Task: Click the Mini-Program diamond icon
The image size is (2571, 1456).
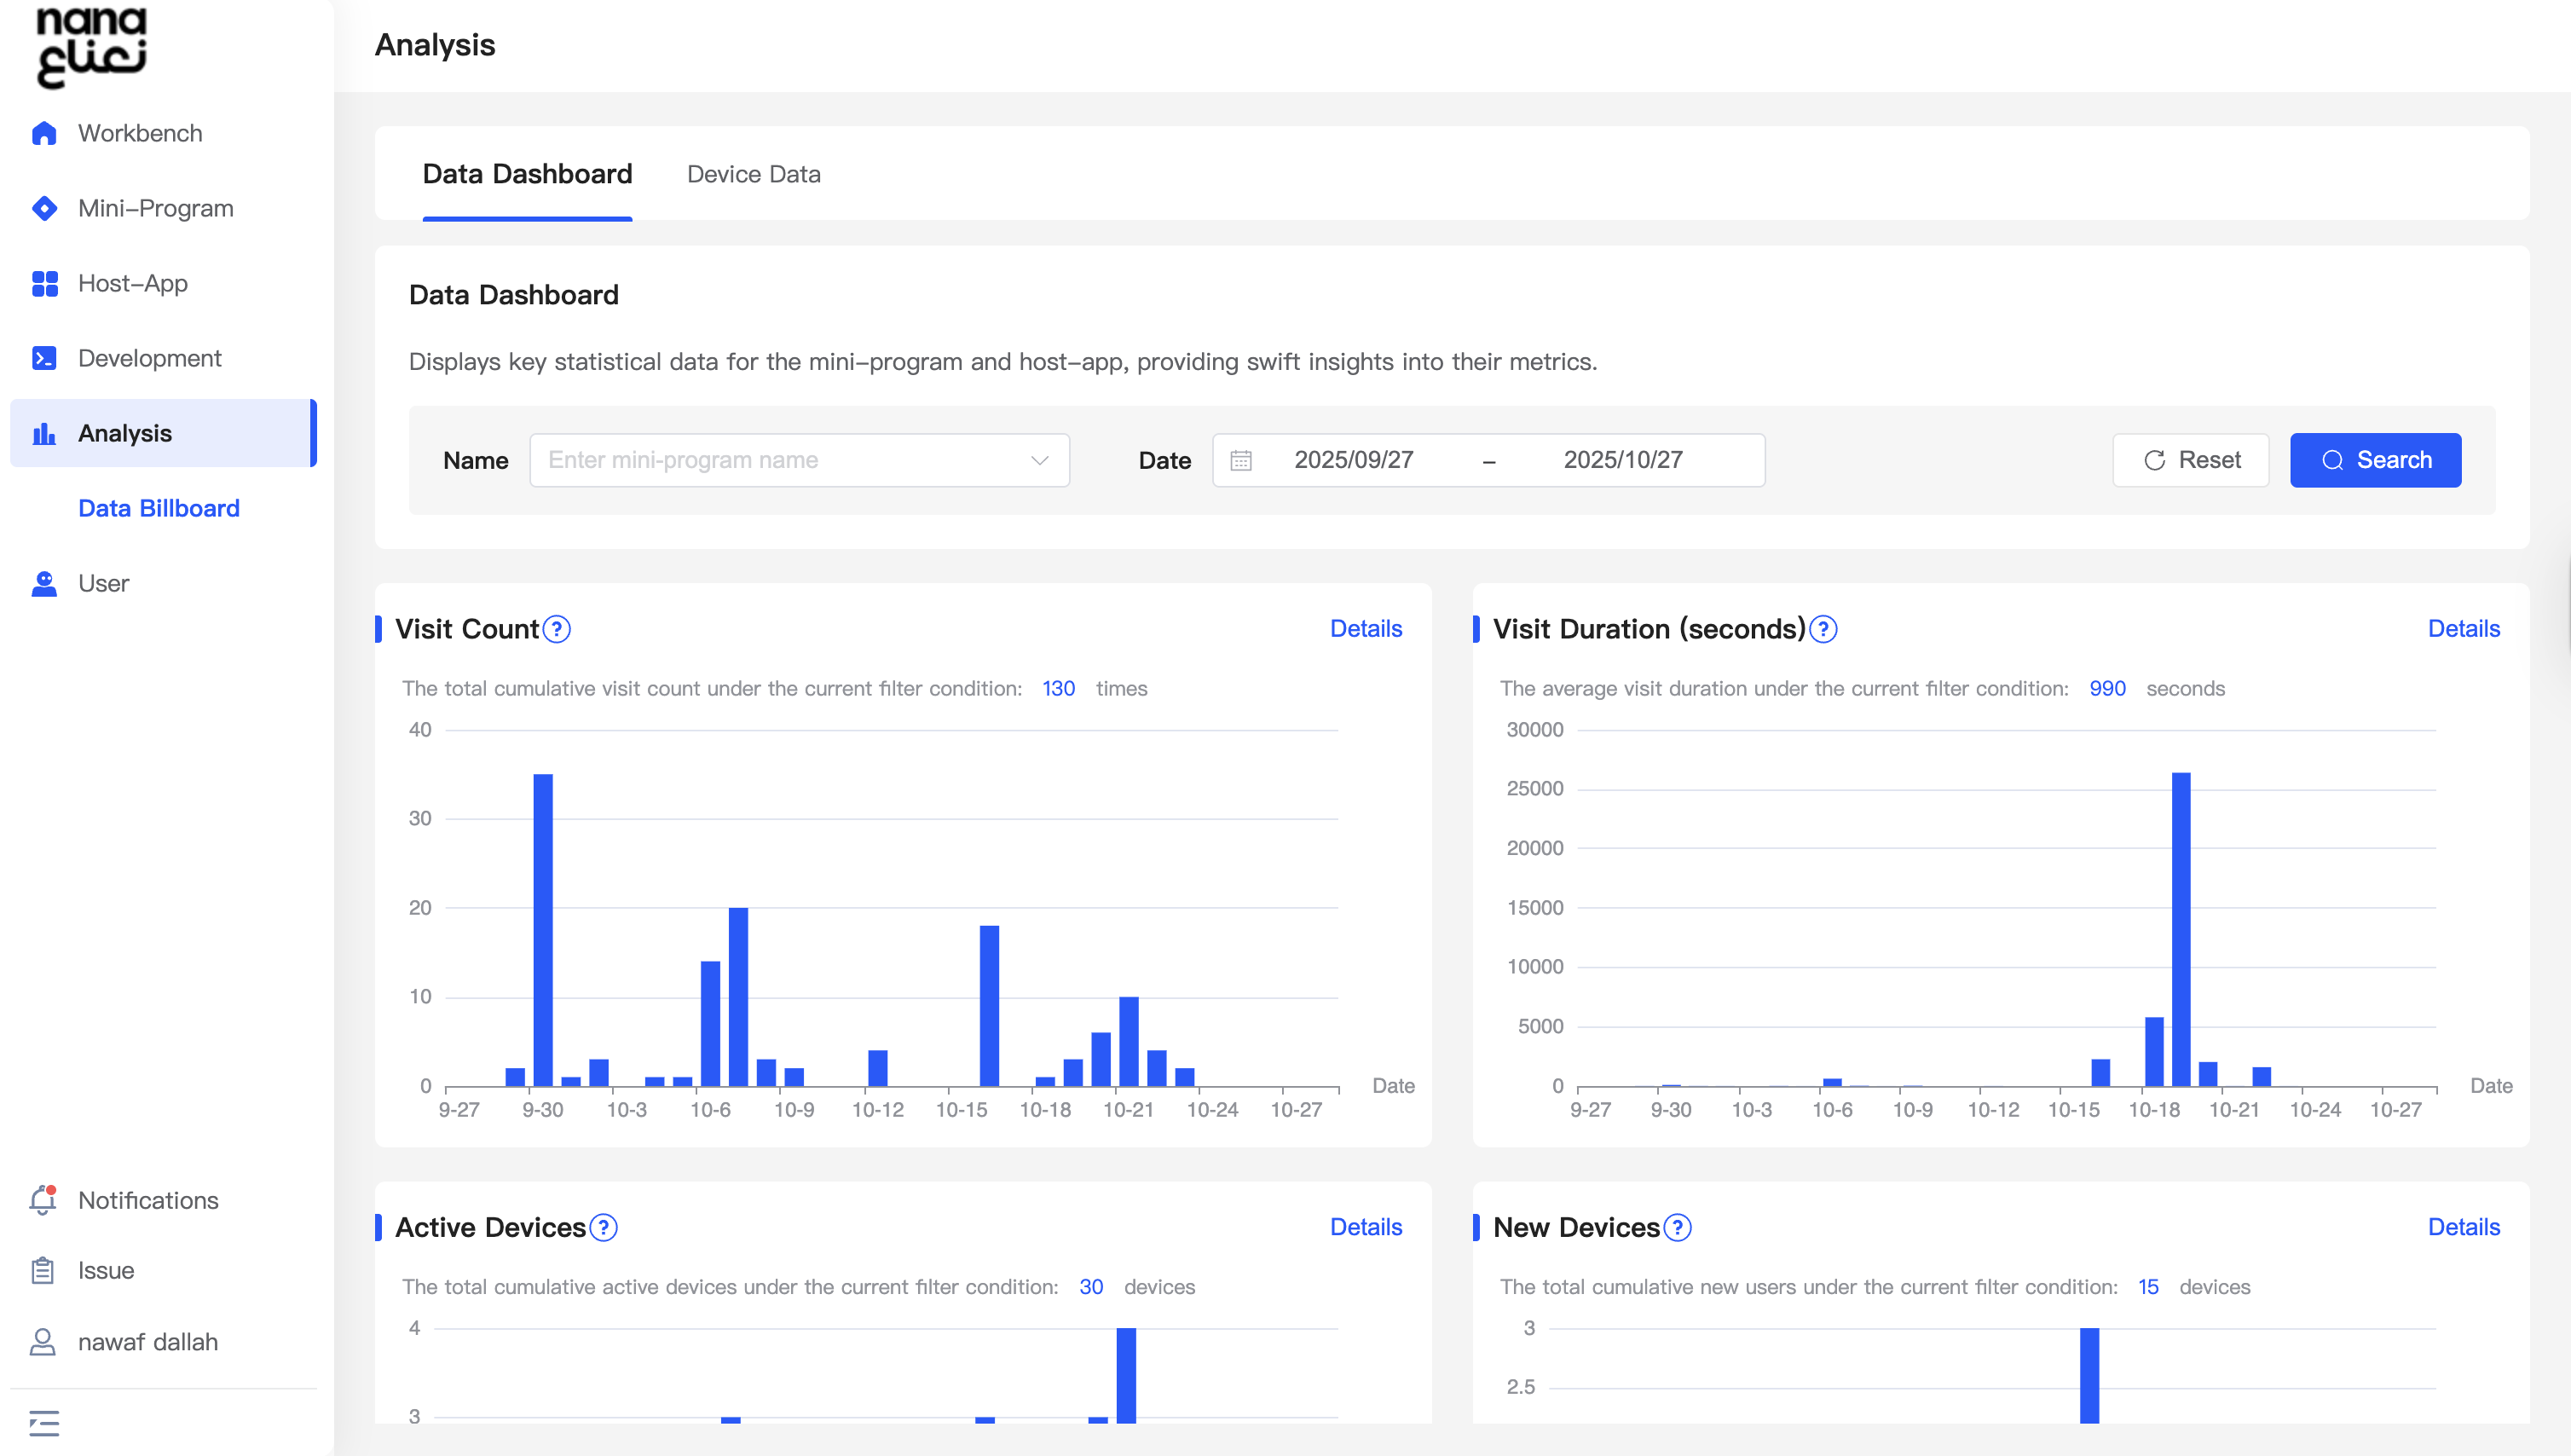Action: tap(44, 208)
